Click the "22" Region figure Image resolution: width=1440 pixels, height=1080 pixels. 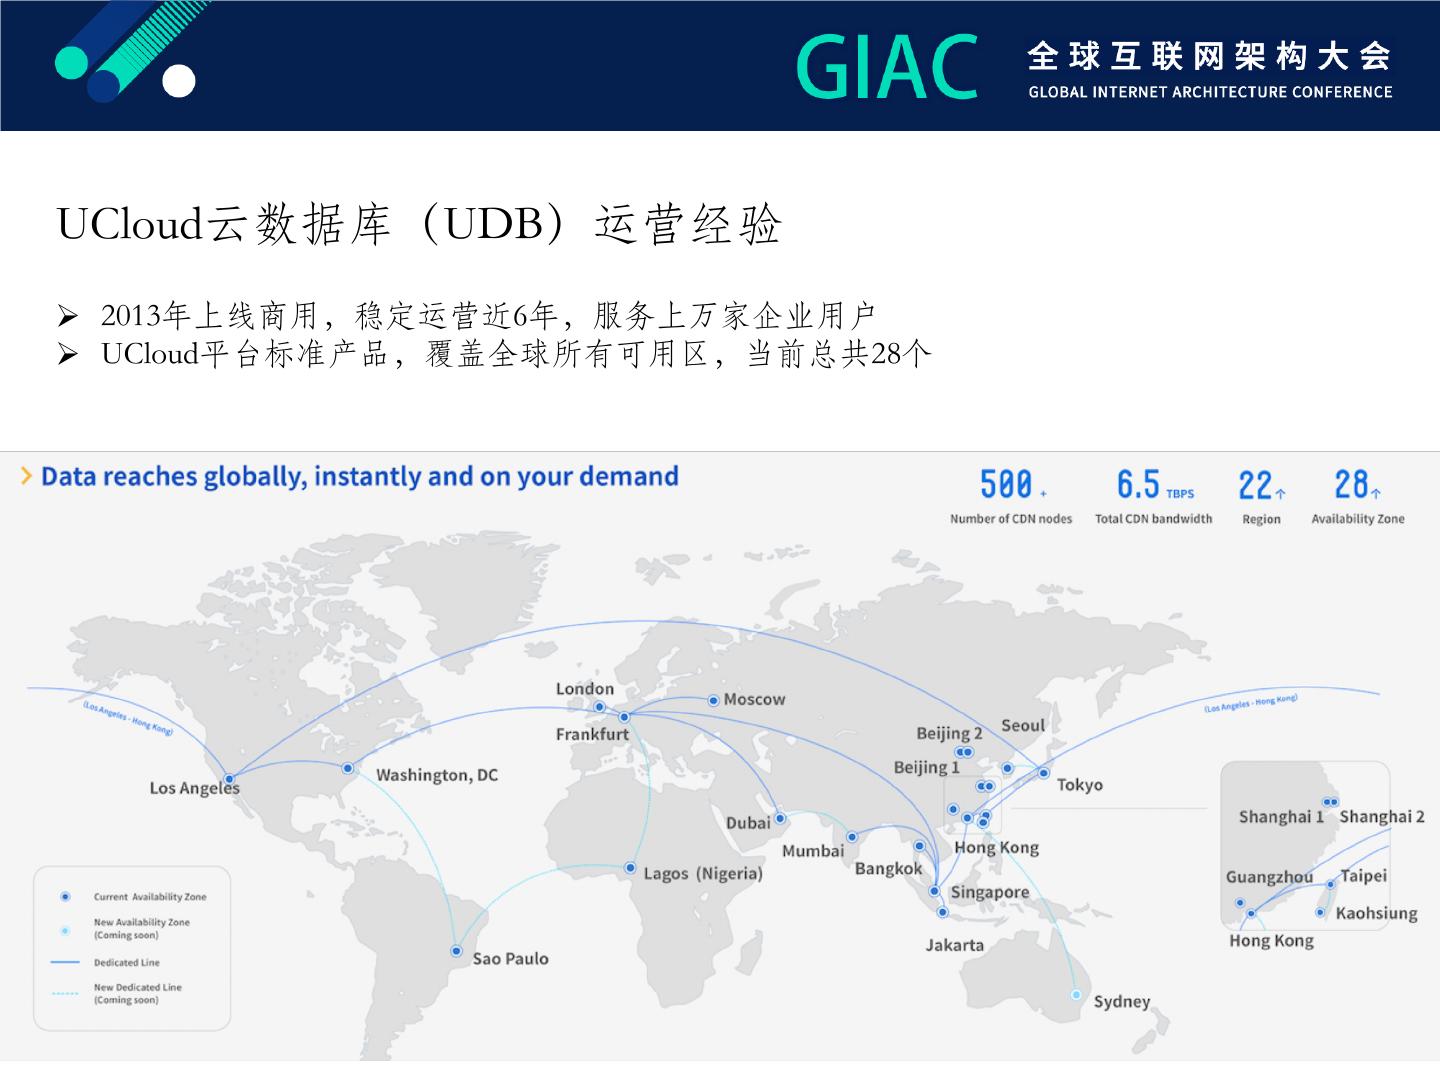pyautogui.click(x=1261, y=486)
